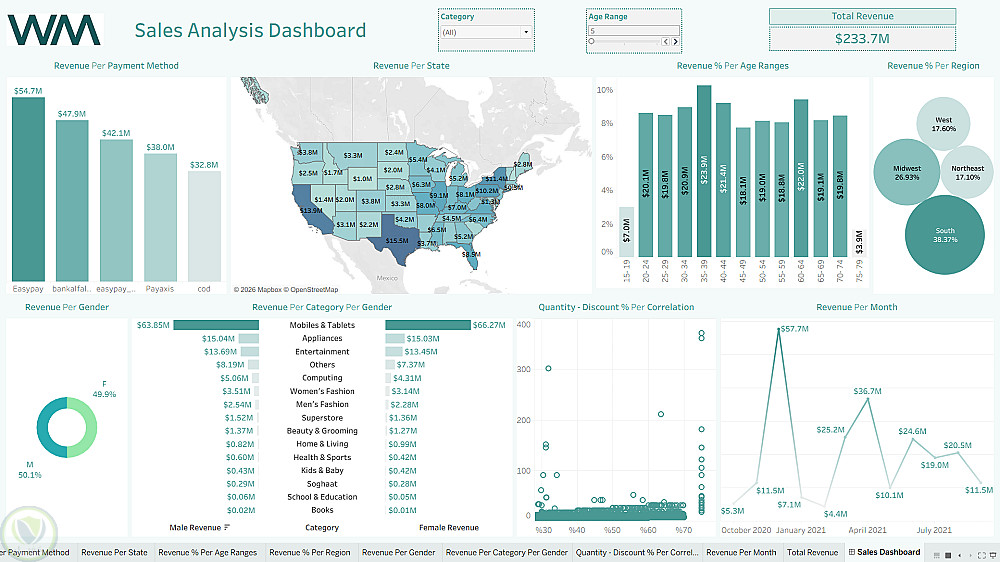1000x562 pixels.
Task: Select Florida on the map ($8.5M)
Action: point(469,253)
